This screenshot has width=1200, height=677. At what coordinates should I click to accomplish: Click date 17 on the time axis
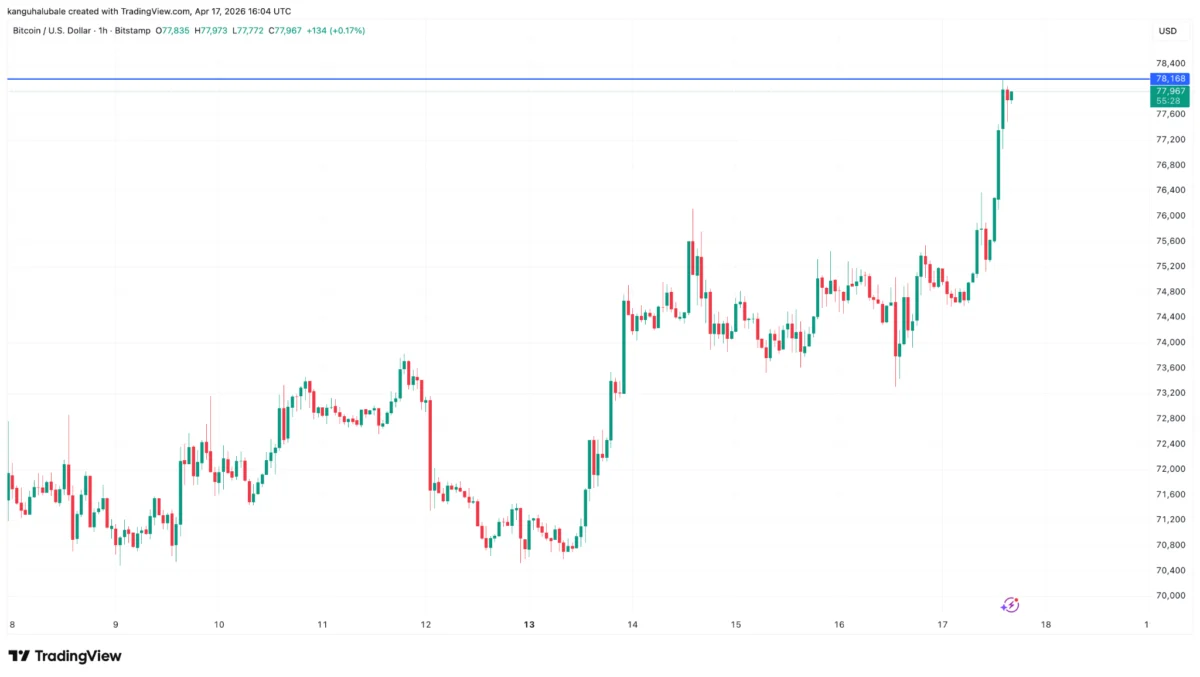coord(942,625)
